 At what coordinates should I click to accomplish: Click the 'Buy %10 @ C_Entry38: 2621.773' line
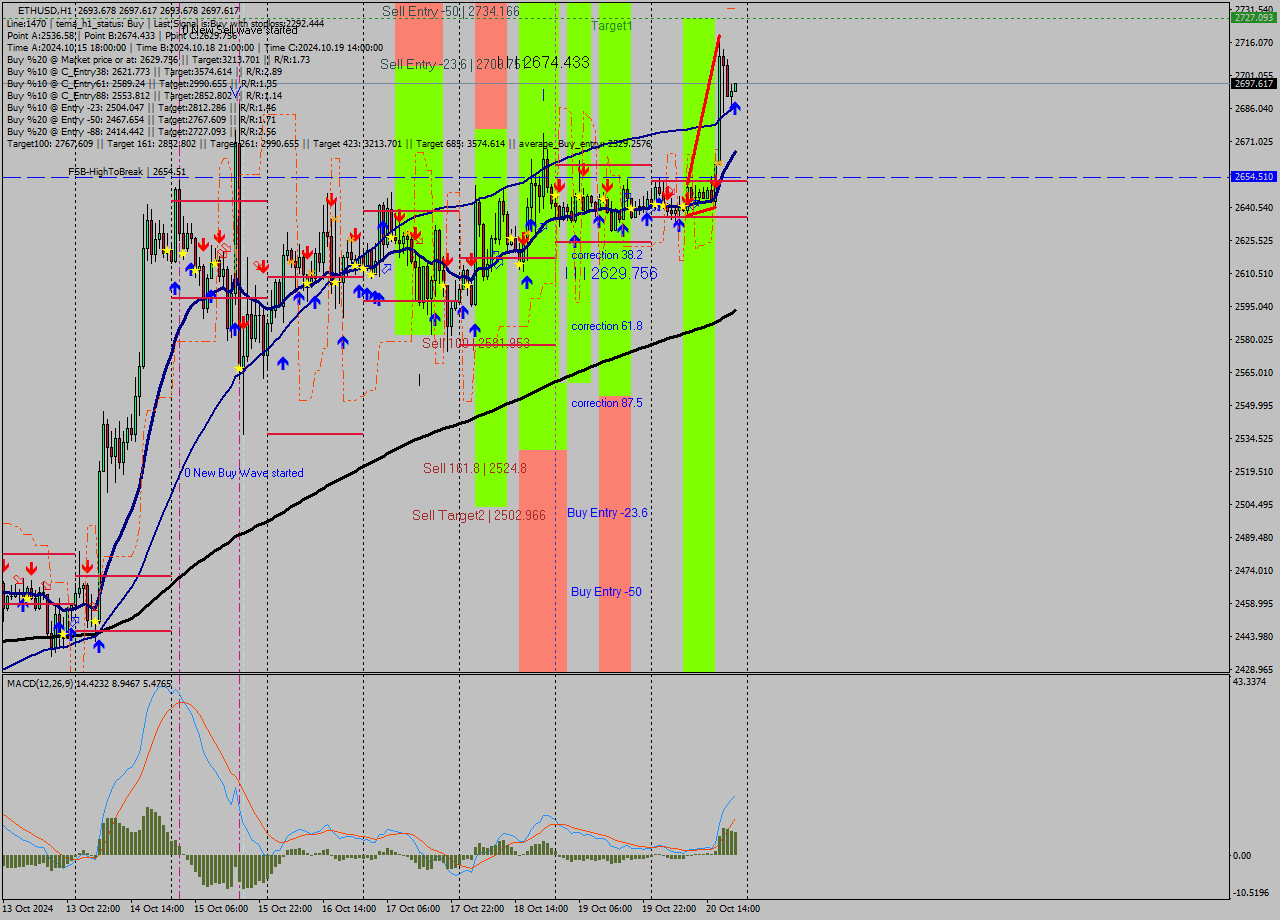coord(144,71)
